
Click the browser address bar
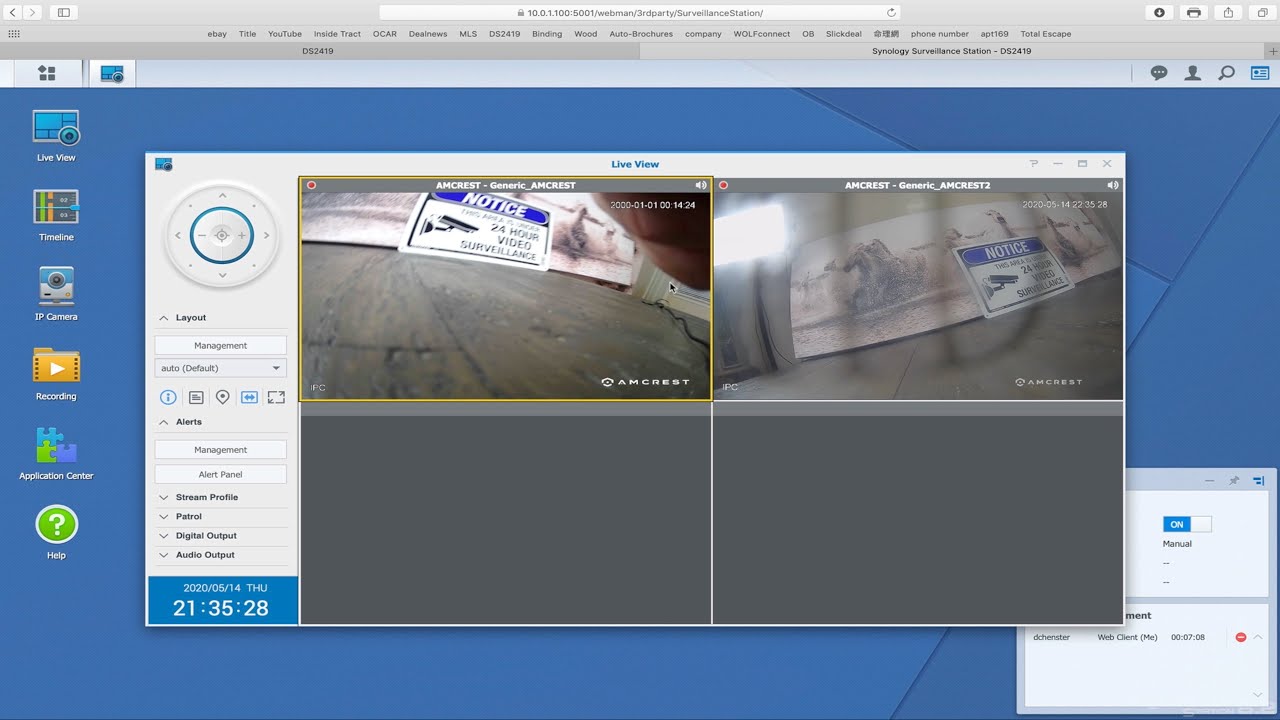[x=640, y=12]
